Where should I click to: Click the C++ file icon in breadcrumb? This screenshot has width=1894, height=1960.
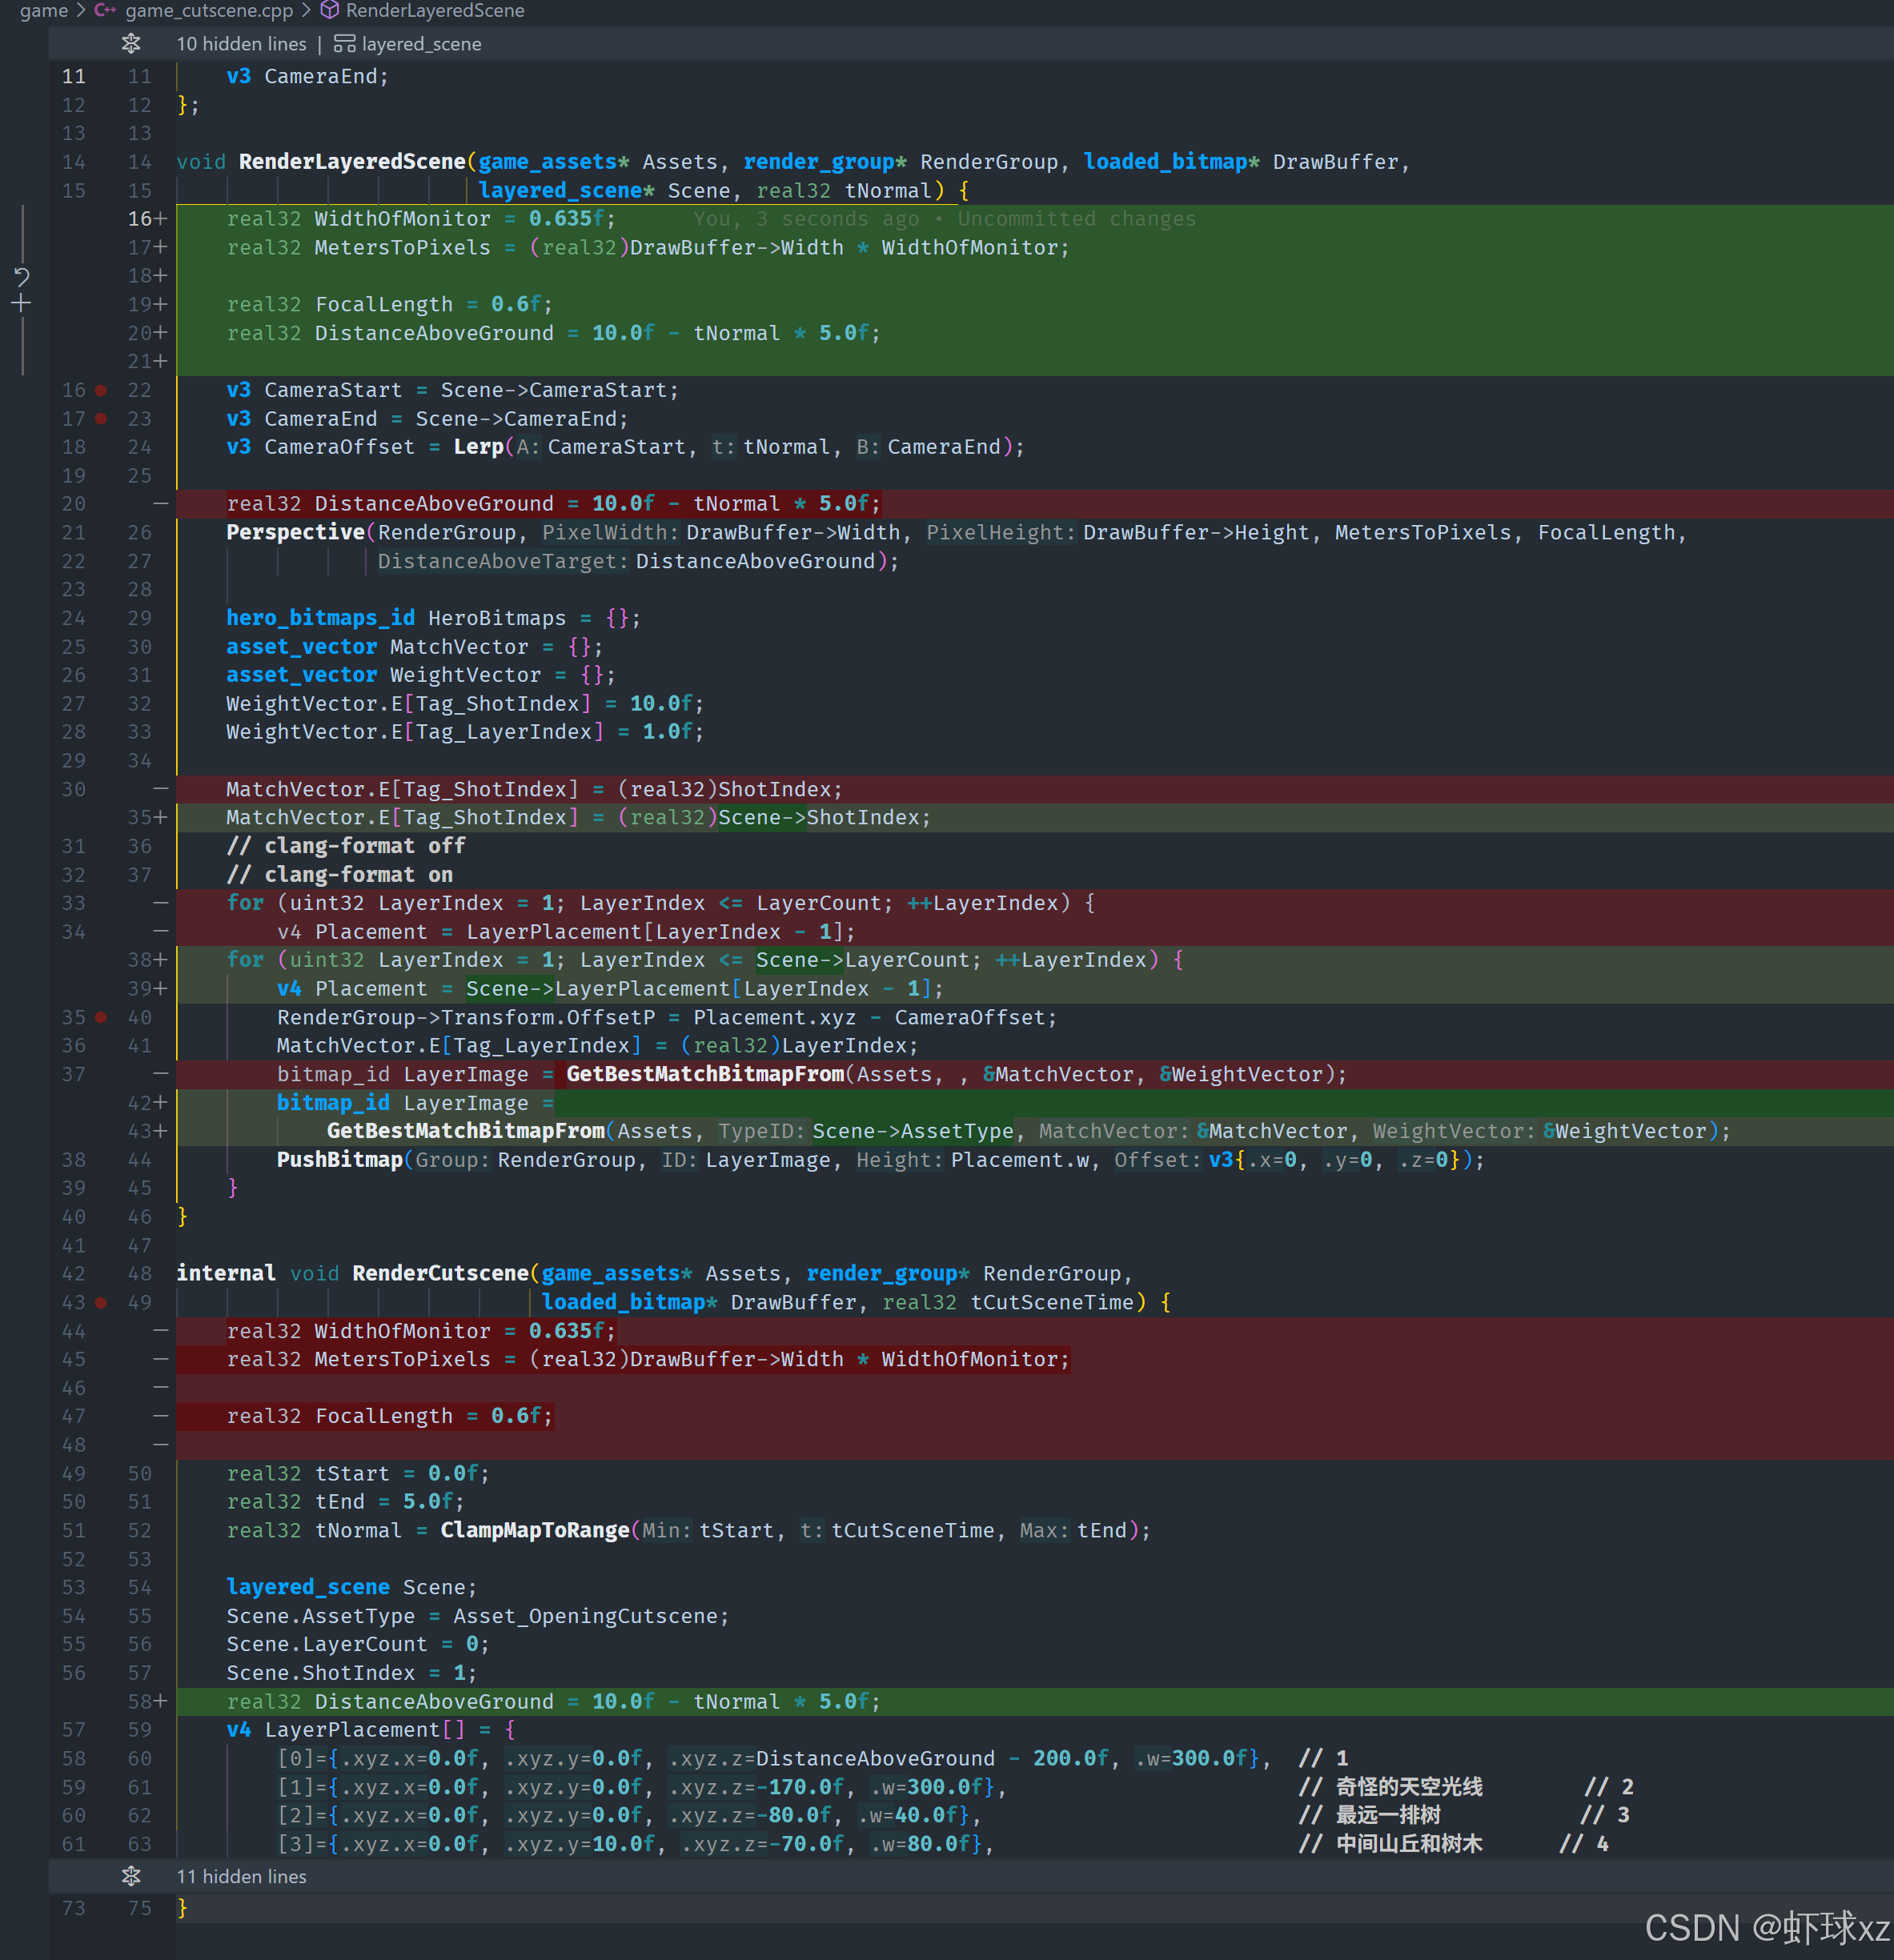tap(105, 10)
